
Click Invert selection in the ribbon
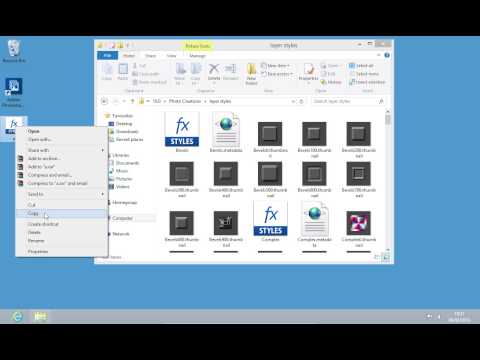coord(367,82)
